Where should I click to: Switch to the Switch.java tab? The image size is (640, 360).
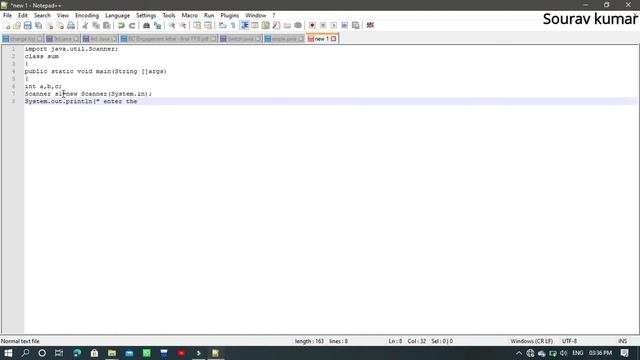click(x=240, y=39)
